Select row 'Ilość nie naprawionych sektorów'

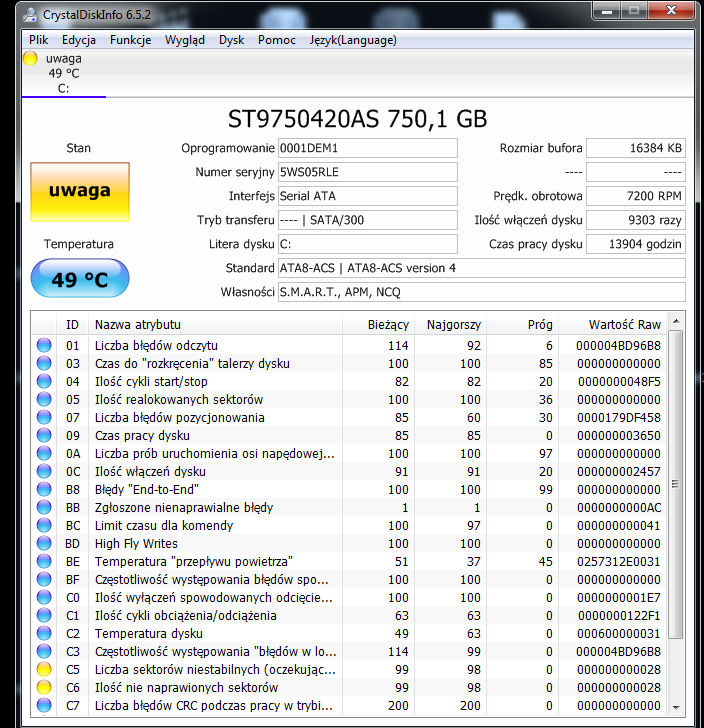350,687
